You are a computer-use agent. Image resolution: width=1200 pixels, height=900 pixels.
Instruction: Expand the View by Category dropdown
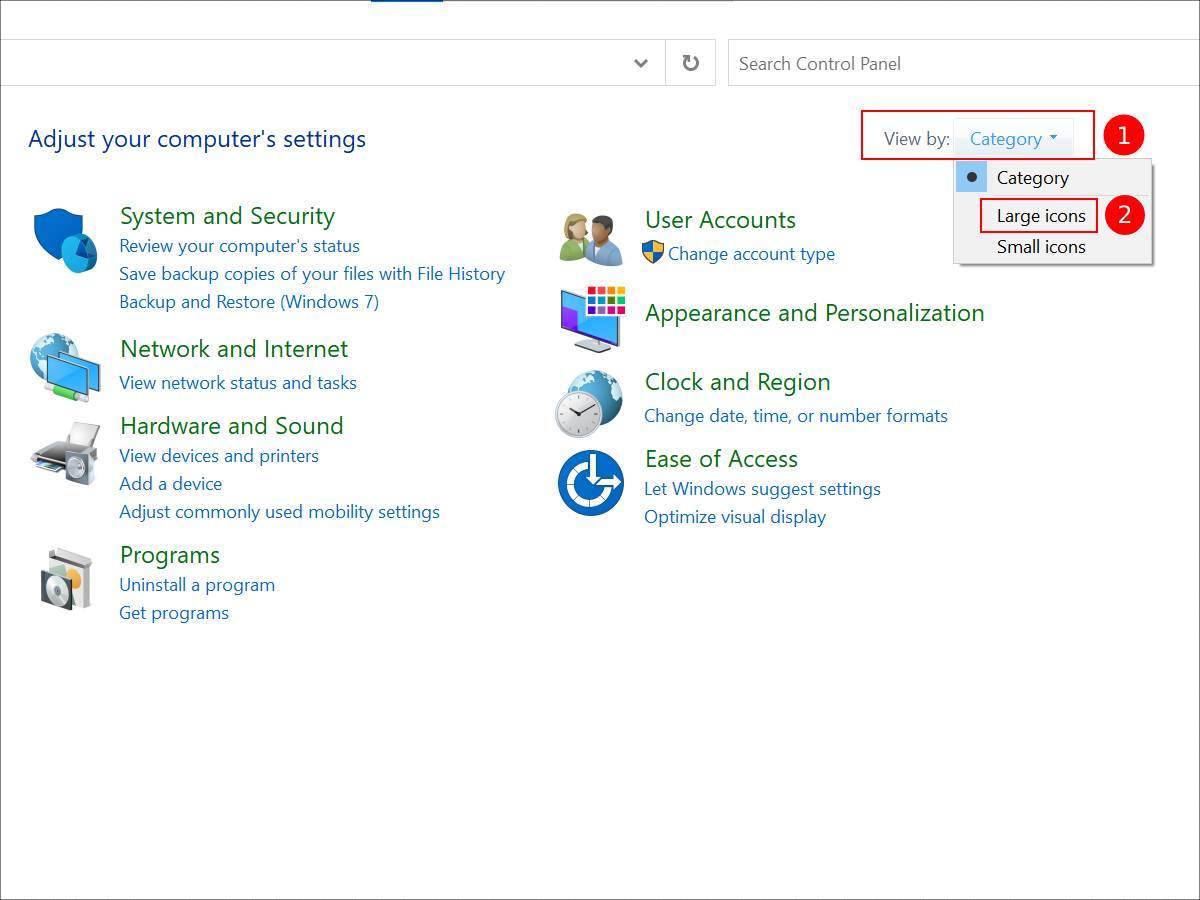(x=1012, y=139)
